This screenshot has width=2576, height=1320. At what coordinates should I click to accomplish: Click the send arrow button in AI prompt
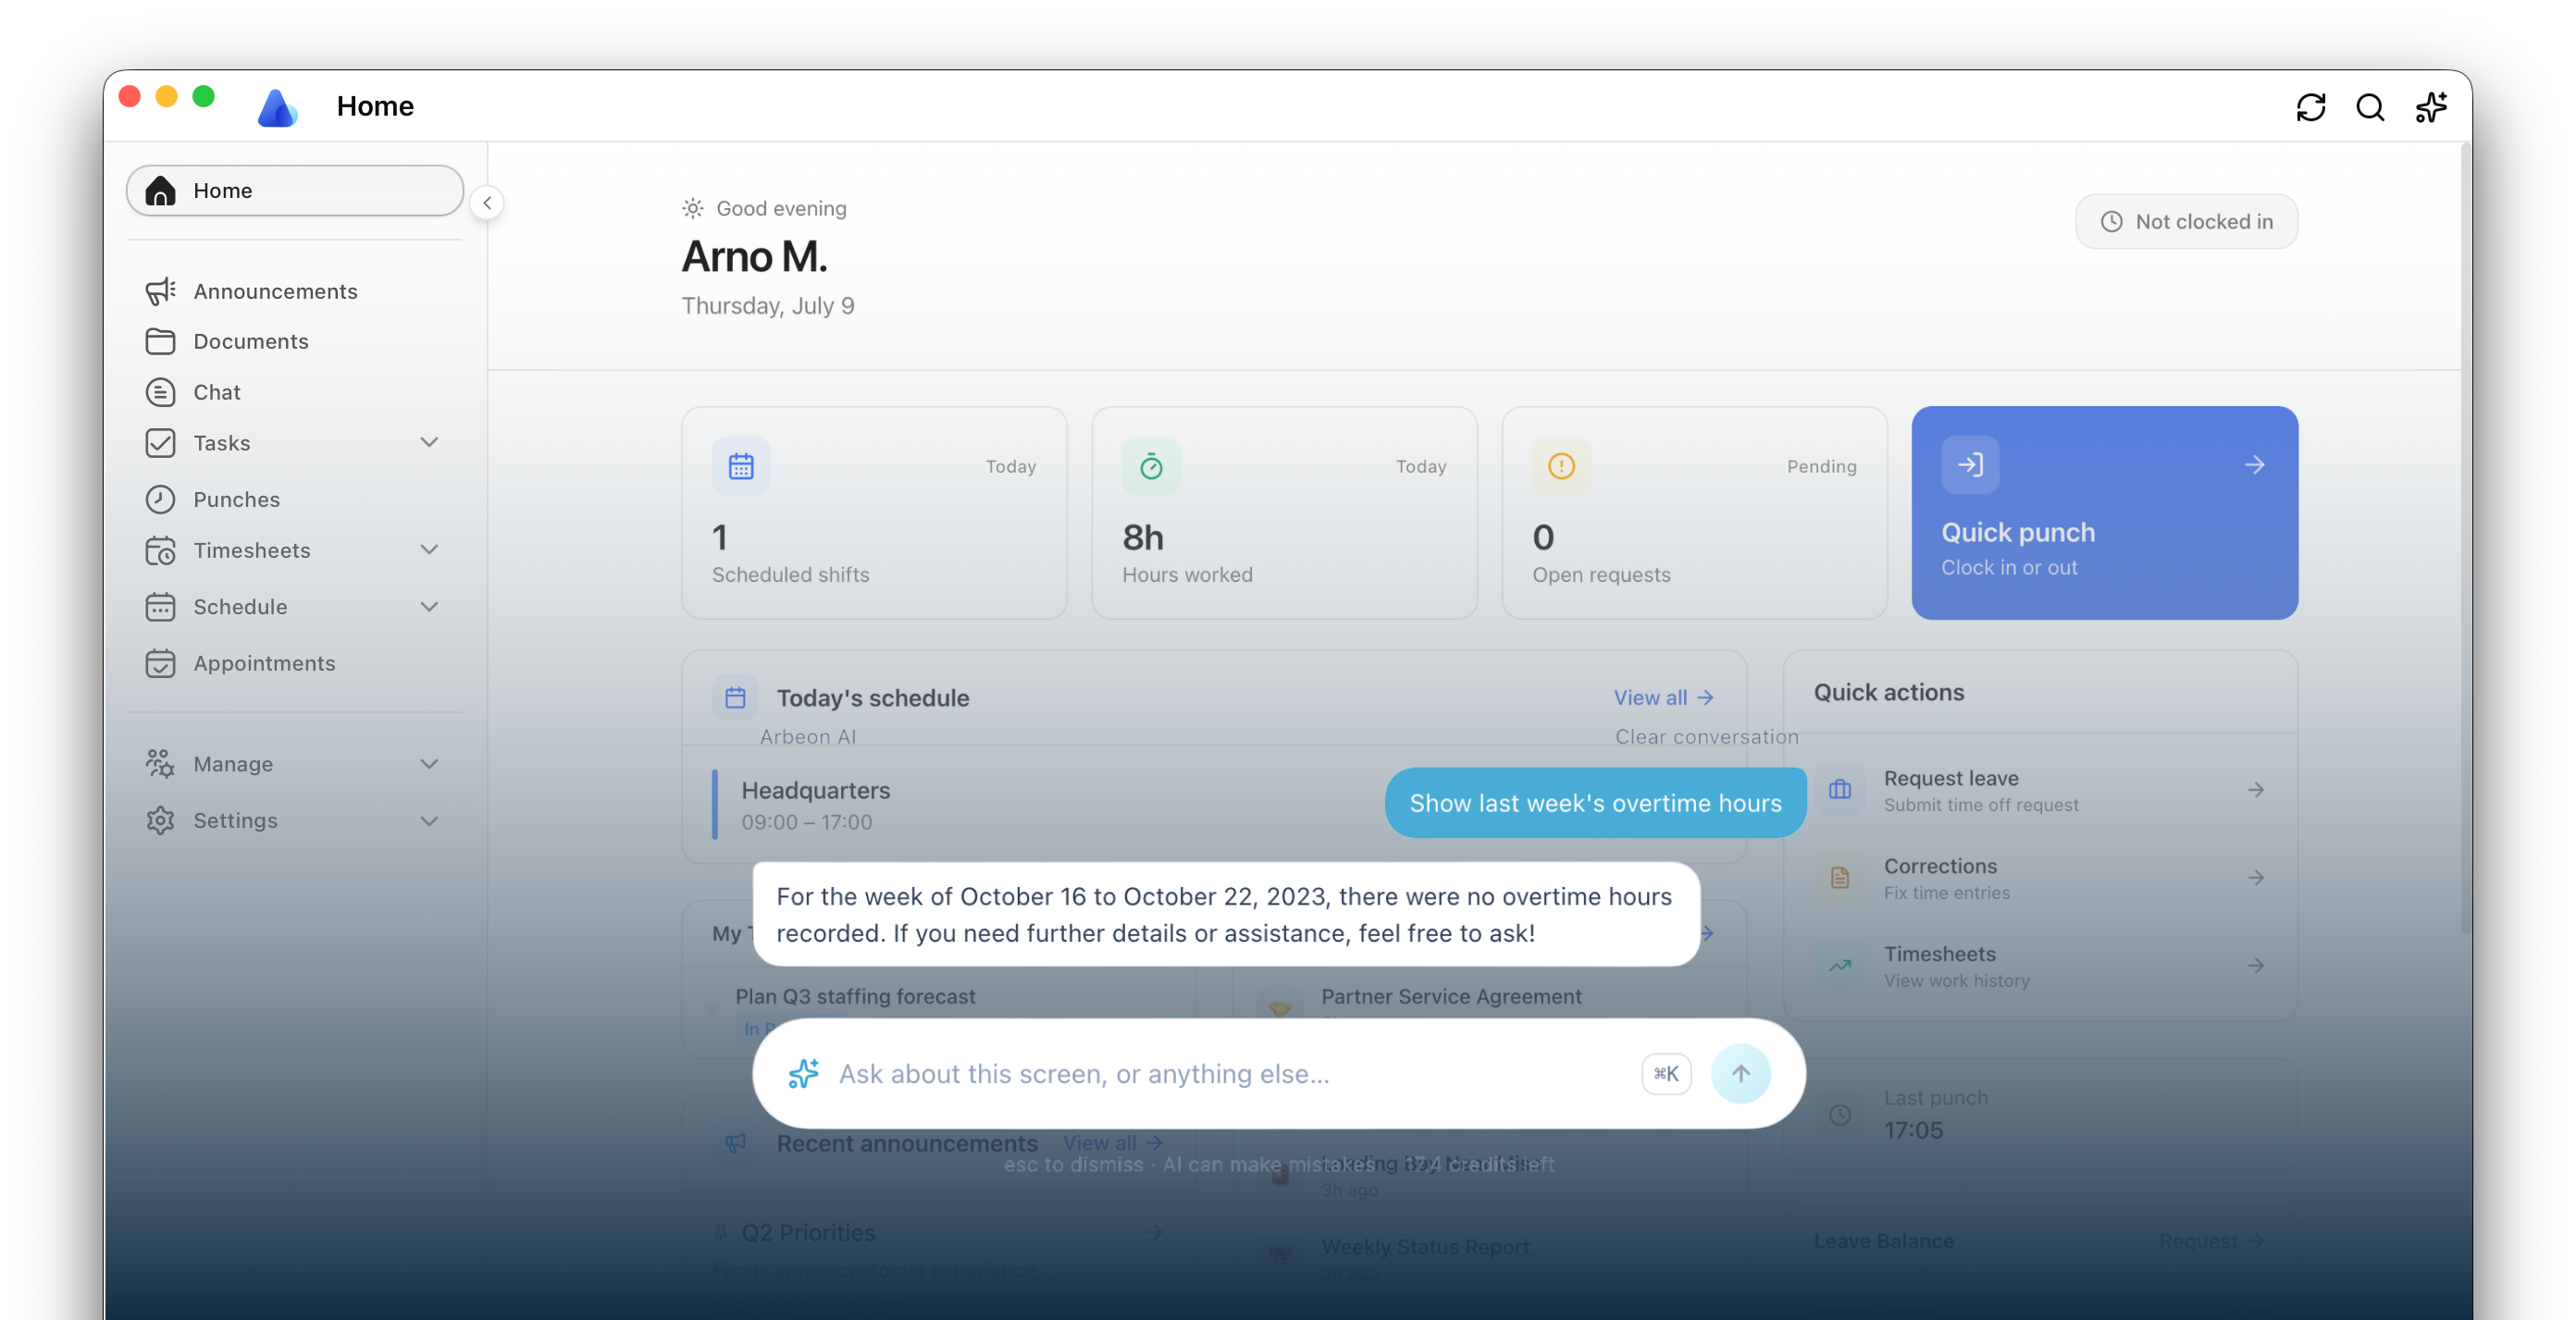click(x=1740, y=1073)
